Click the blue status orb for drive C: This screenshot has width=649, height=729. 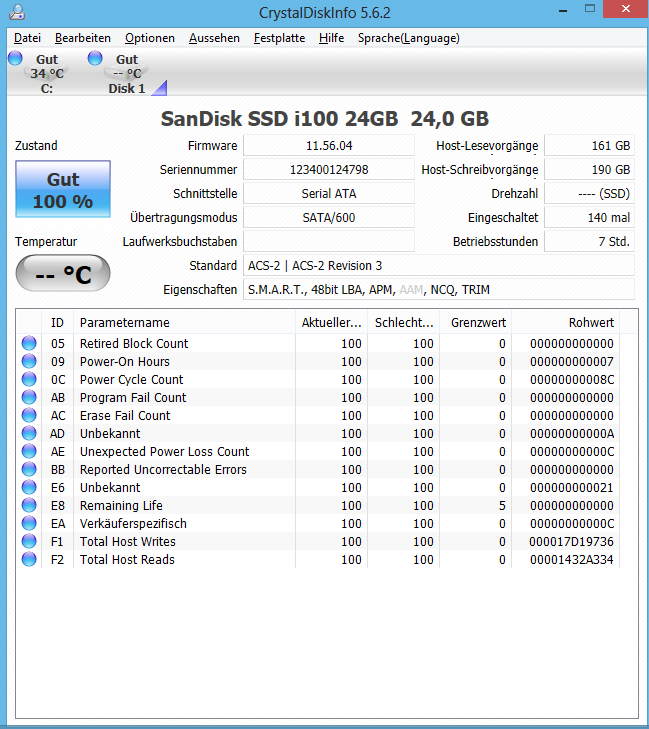coord(15,58)
